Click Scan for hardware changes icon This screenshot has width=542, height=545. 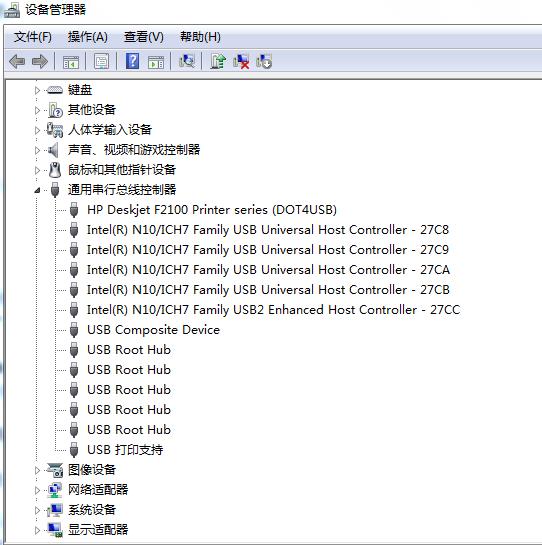[187, 61]
